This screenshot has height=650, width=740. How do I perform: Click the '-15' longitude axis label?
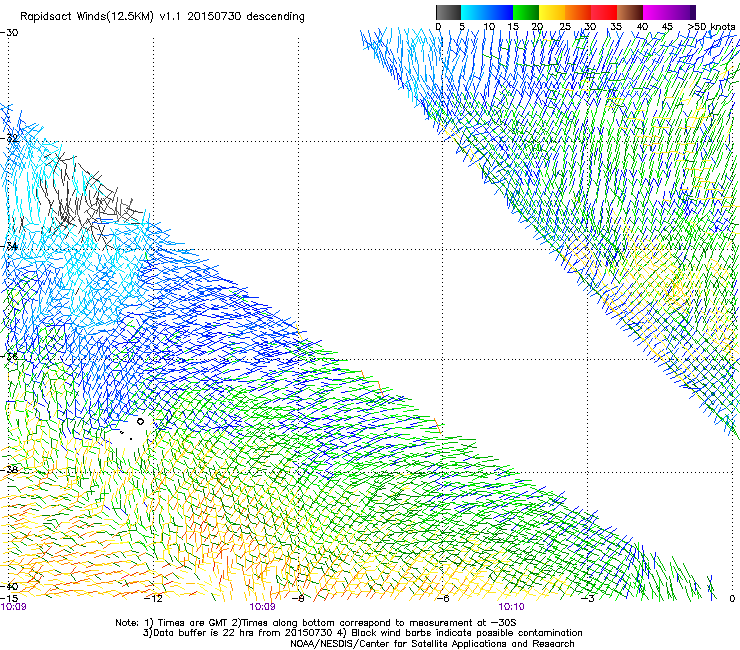tap(9, 598)
